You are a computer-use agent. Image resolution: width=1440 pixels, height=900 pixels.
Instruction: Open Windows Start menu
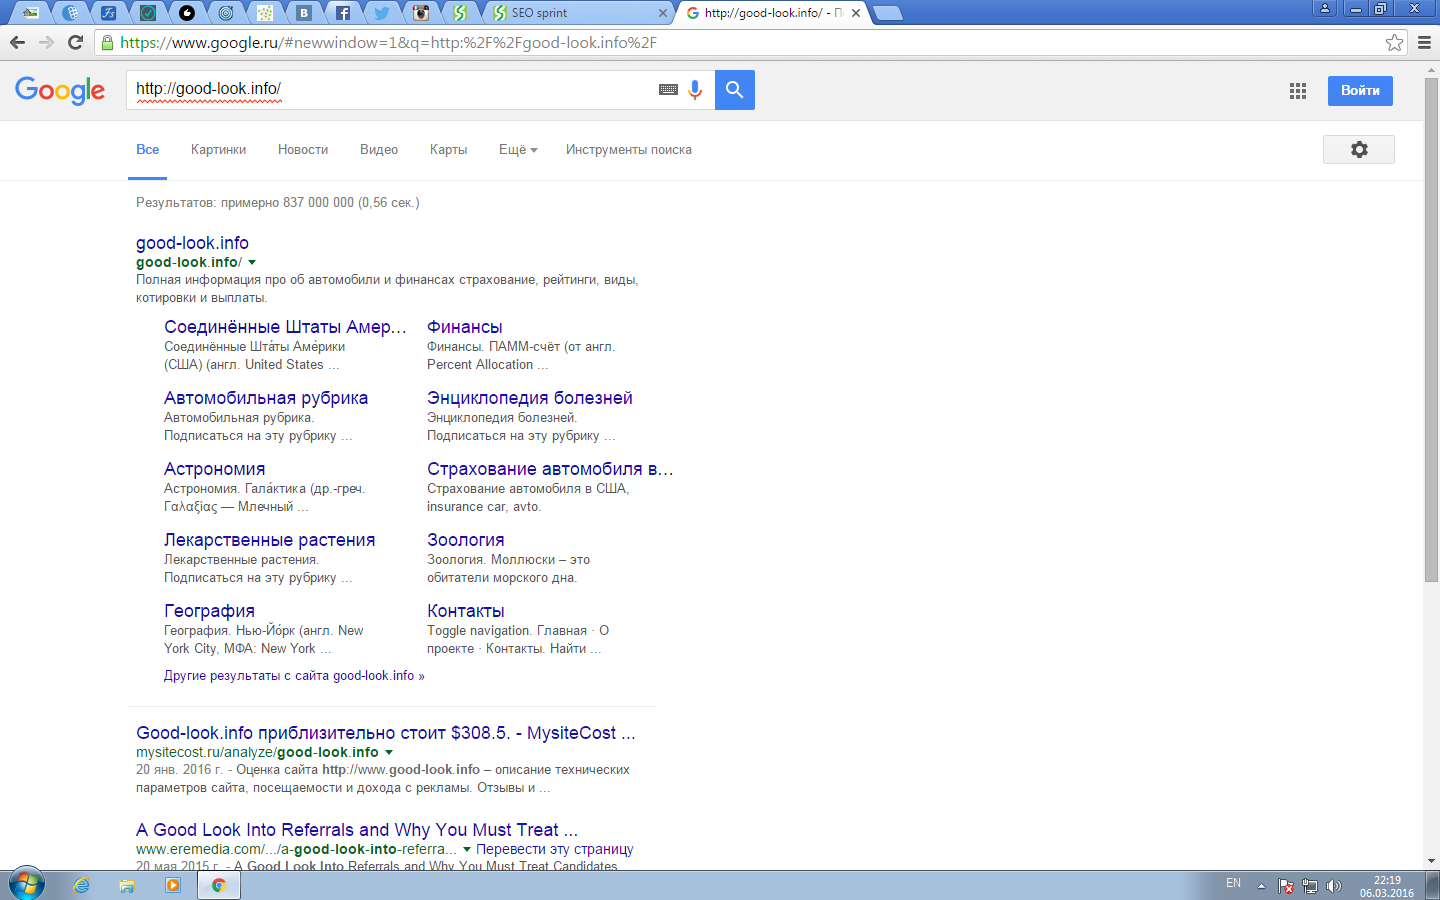(27, 885)
